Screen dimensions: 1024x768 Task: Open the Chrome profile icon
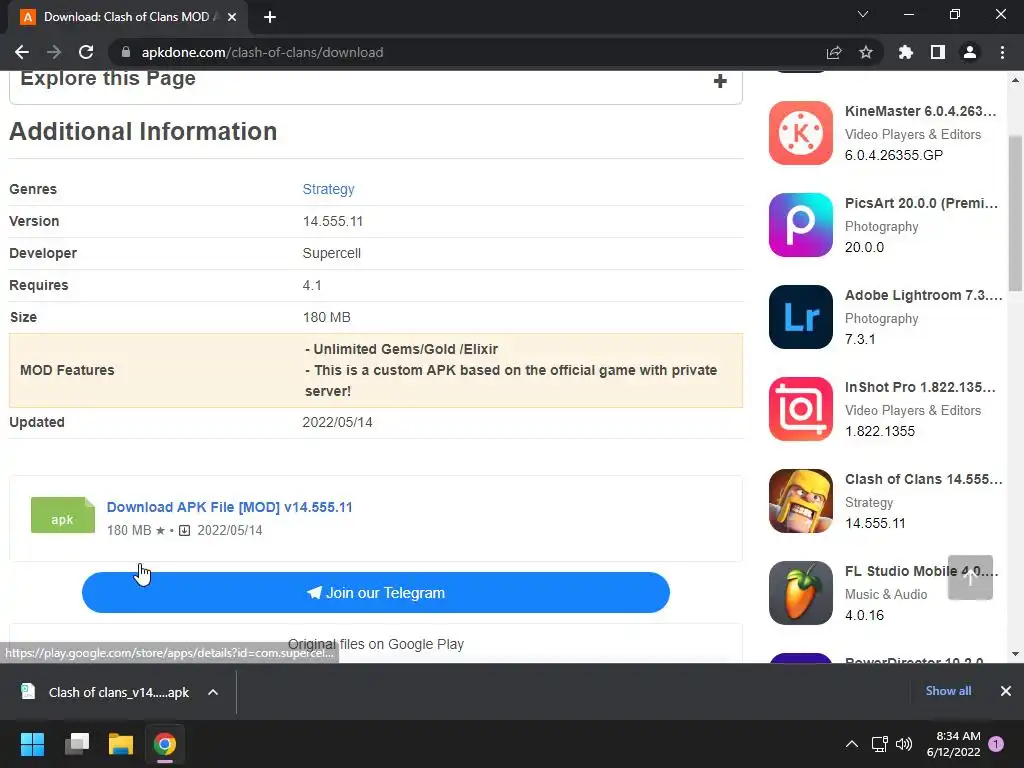970,52
